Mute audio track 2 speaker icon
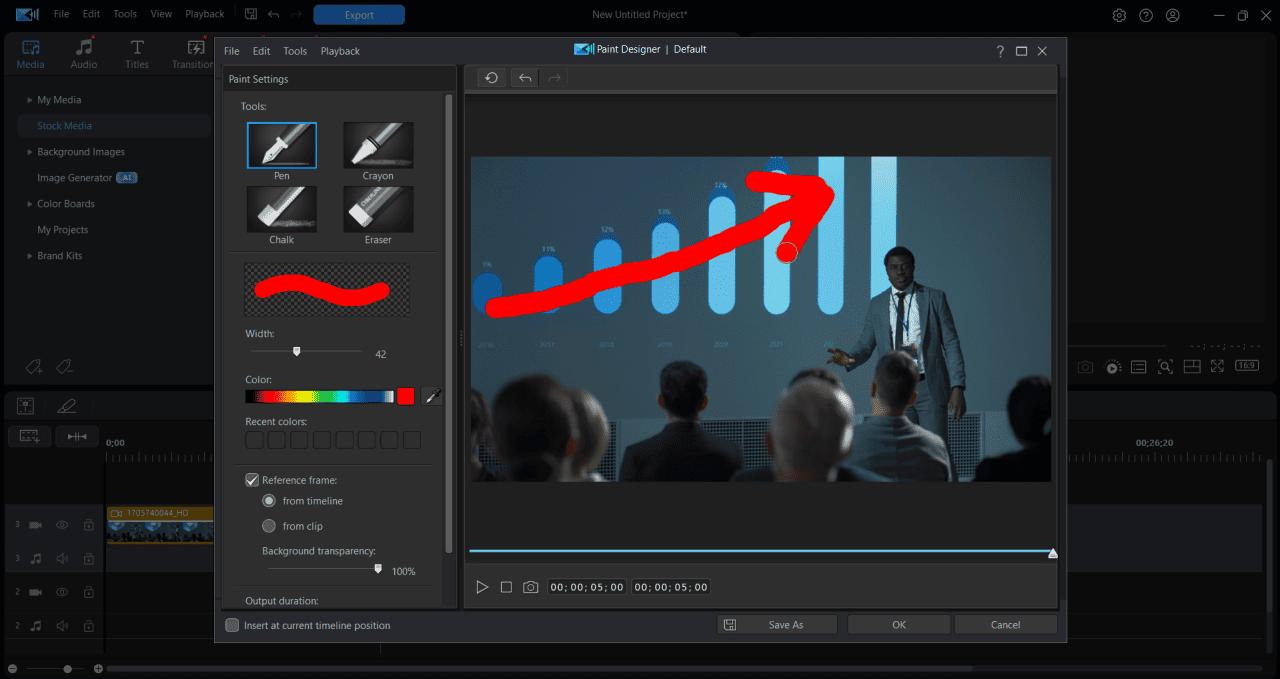The width and height of the screenshot is (1280, 679). [x=62, y=626]
